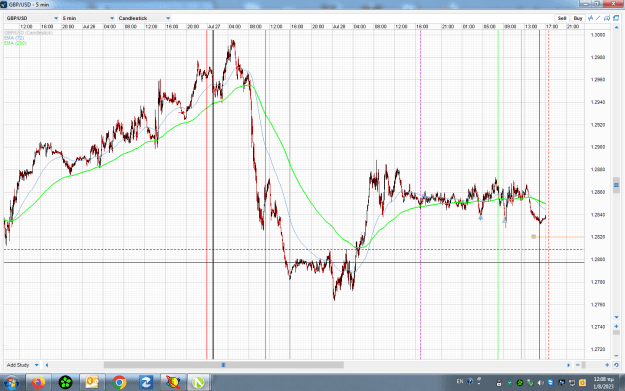The height and width of the screenshot is (391, 625).
Task: Click the Buy button
Action: 578,18
